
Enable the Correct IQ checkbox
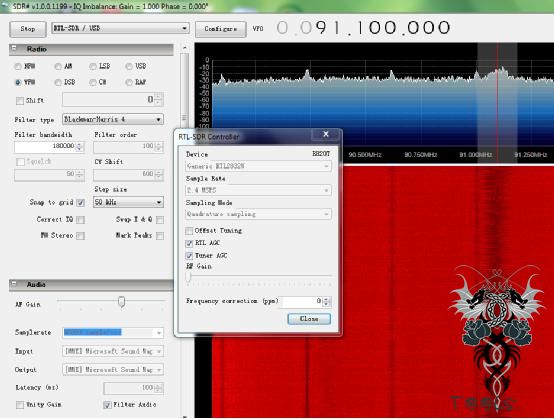[81, 220]
